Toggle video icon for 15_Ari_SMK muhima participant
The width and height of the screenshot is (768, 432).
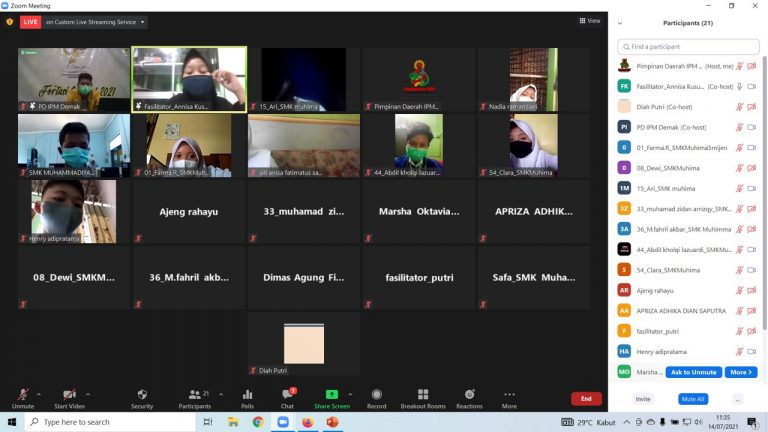(x=752, y=189)
